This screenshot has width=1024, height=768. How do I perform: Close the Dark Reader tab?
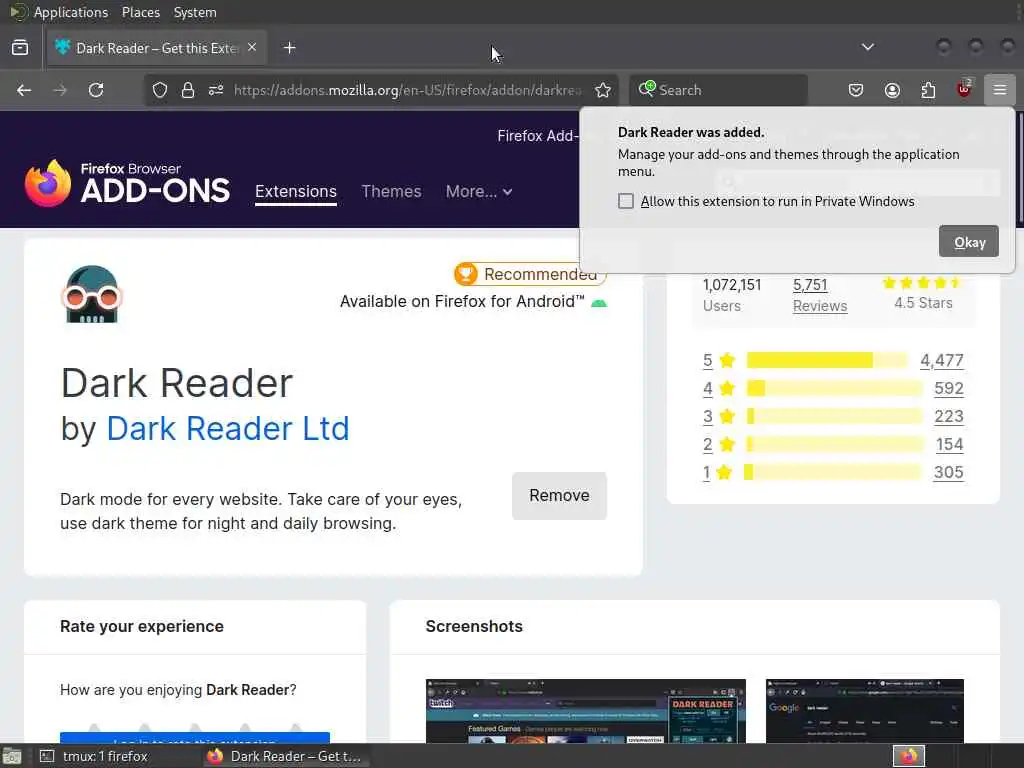tap(252, 48)
